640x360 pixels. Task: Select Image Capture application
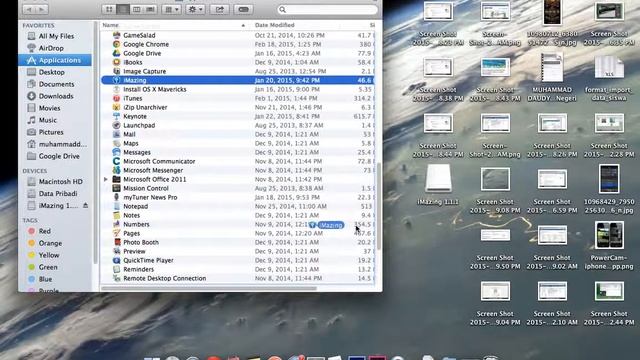point(238,71)
